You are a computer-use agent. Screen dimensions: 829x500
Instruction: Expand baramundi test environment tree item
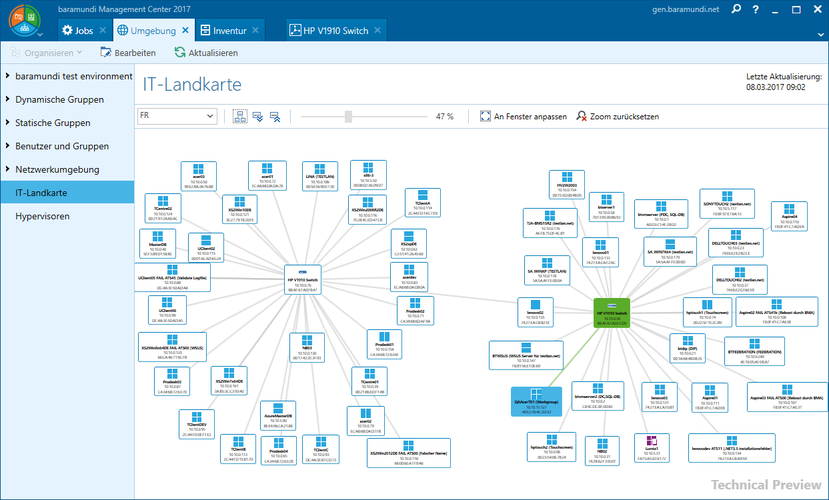(7, 76)
